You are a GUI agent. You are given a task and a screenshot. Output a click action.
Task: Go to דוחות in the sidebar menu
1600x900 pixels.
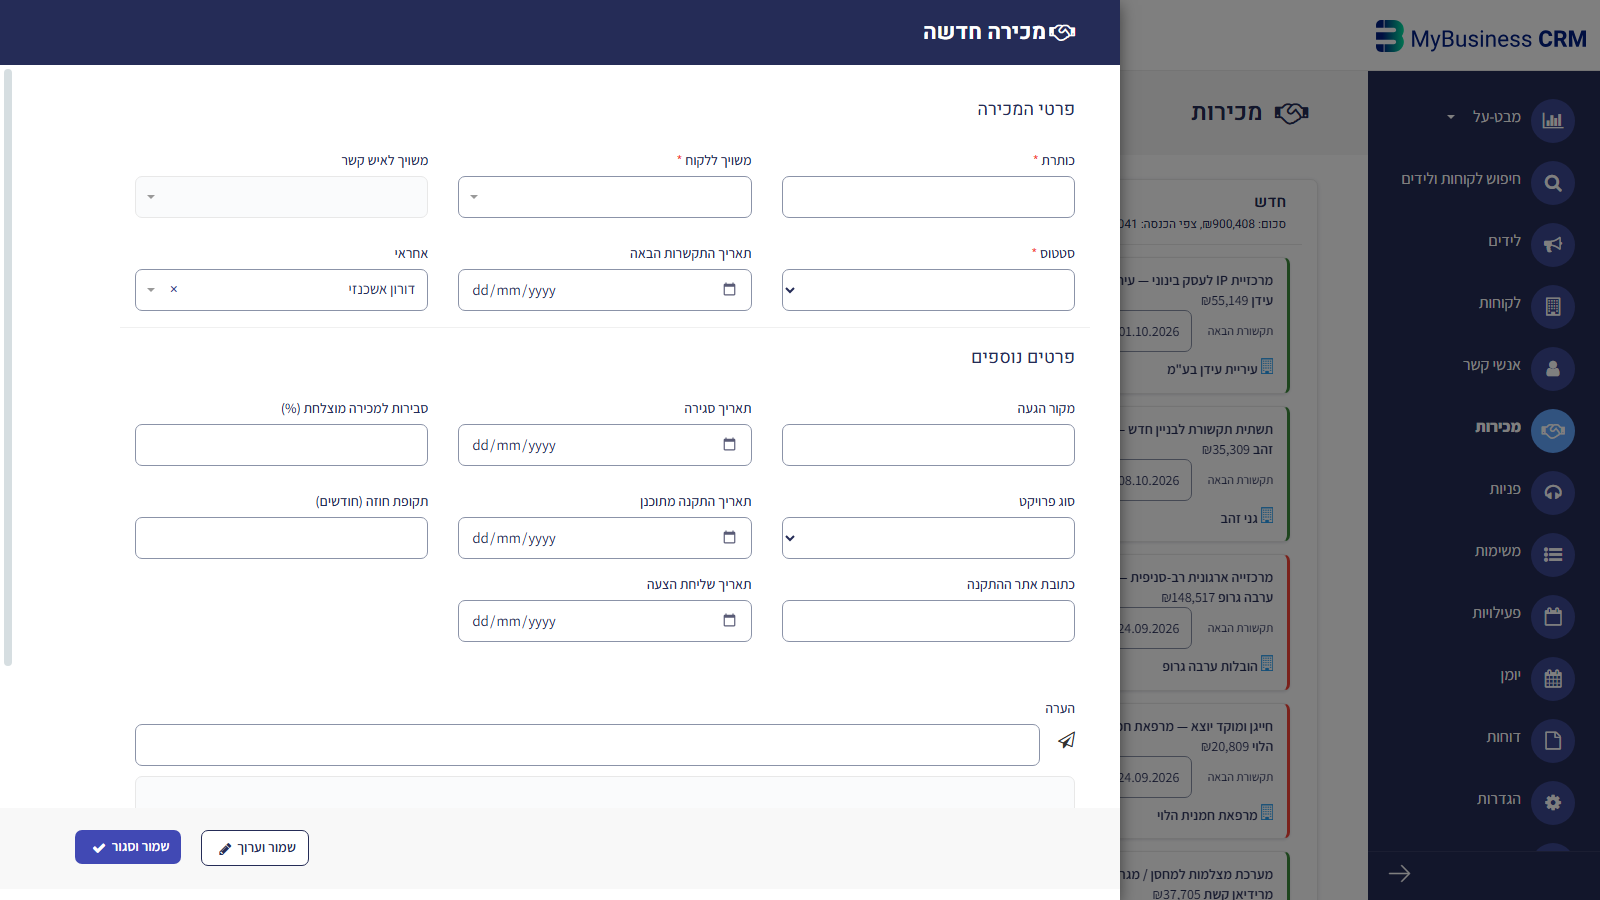(1503, 737)
